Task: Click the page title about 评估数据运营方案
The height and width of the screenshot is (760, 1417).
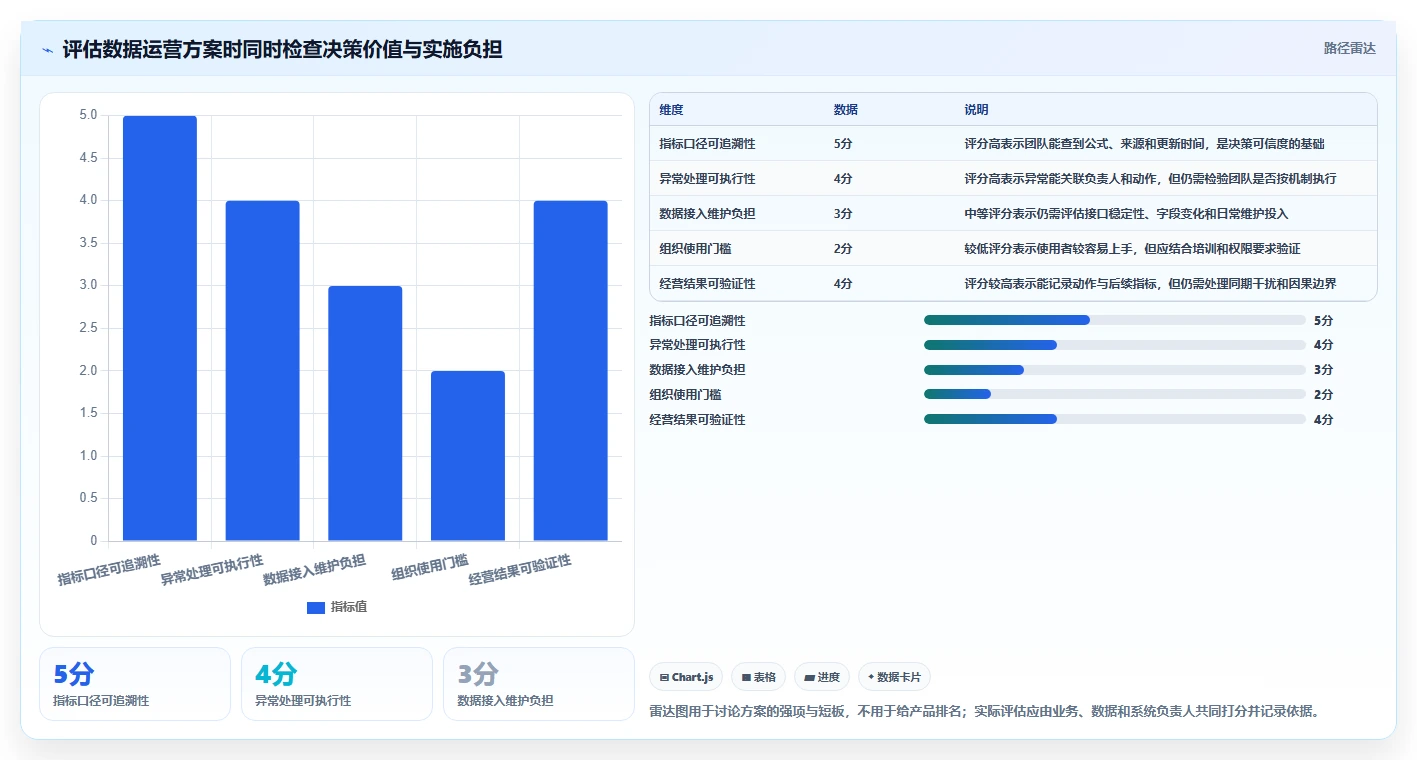Action: coord(282,49)
